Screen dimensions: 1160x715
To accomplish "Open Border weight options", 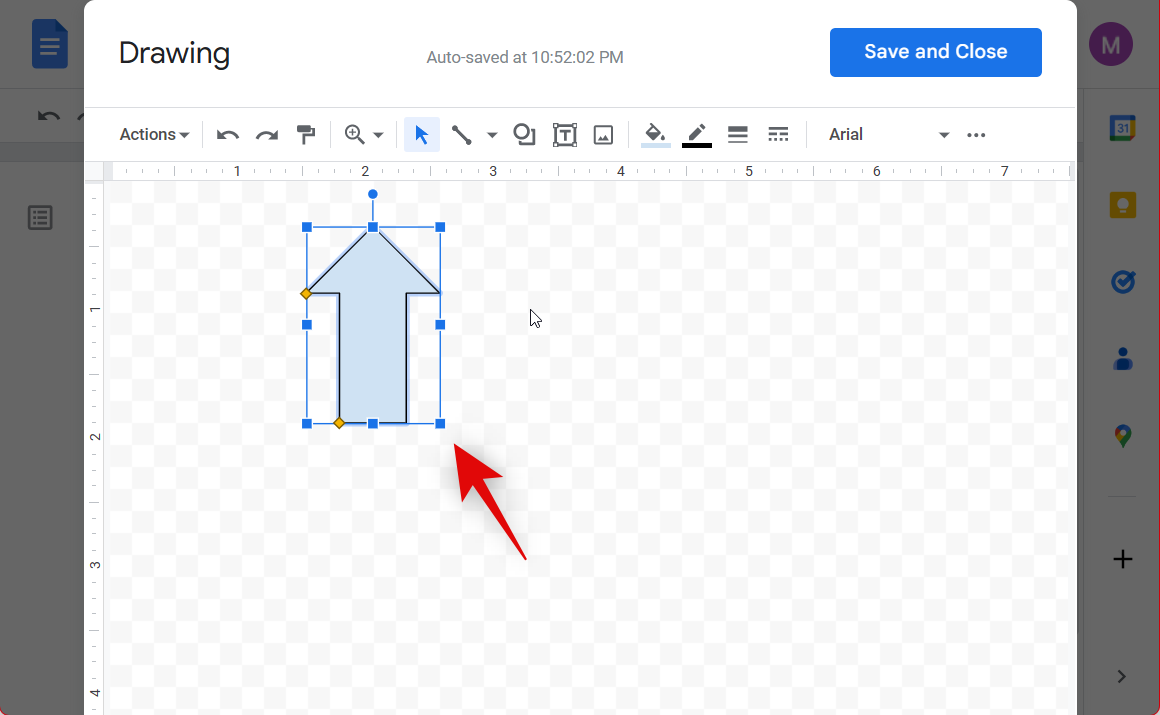I will tap(738, 135).
